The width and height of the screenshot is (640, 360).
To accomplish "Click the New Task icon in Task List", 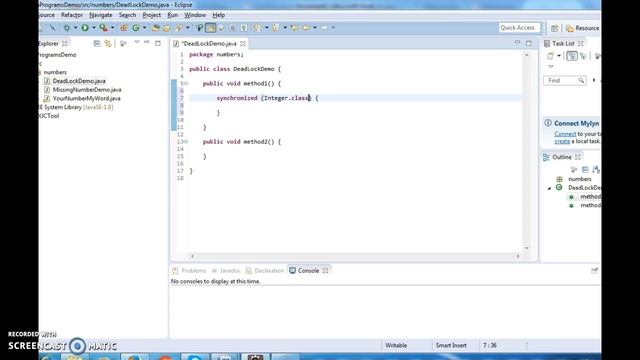I will (x=550, y=56).
